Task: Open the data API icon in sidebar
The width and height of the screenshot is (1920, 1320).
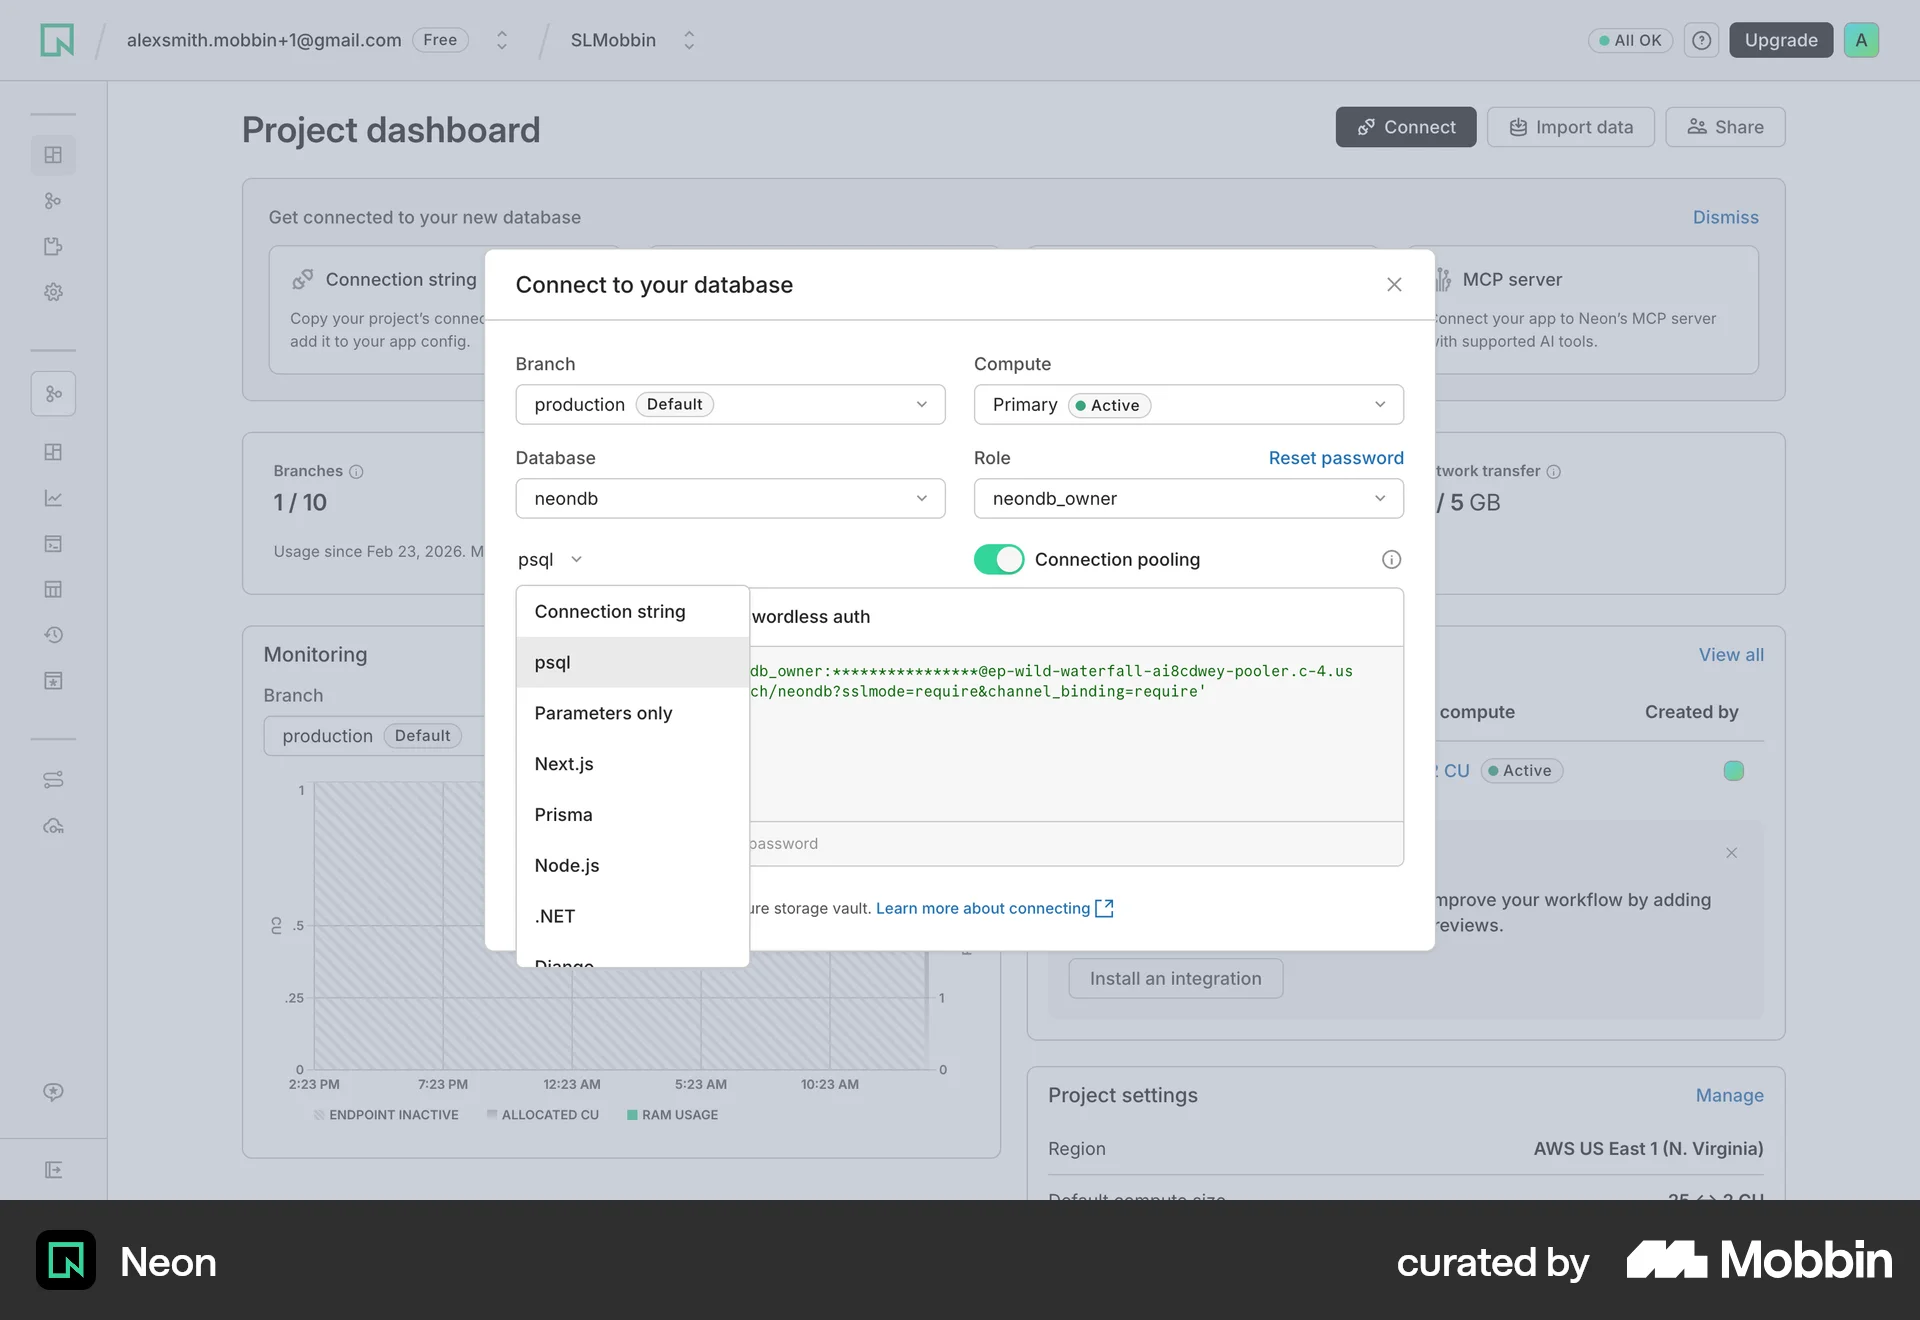Action: (53, 780)
